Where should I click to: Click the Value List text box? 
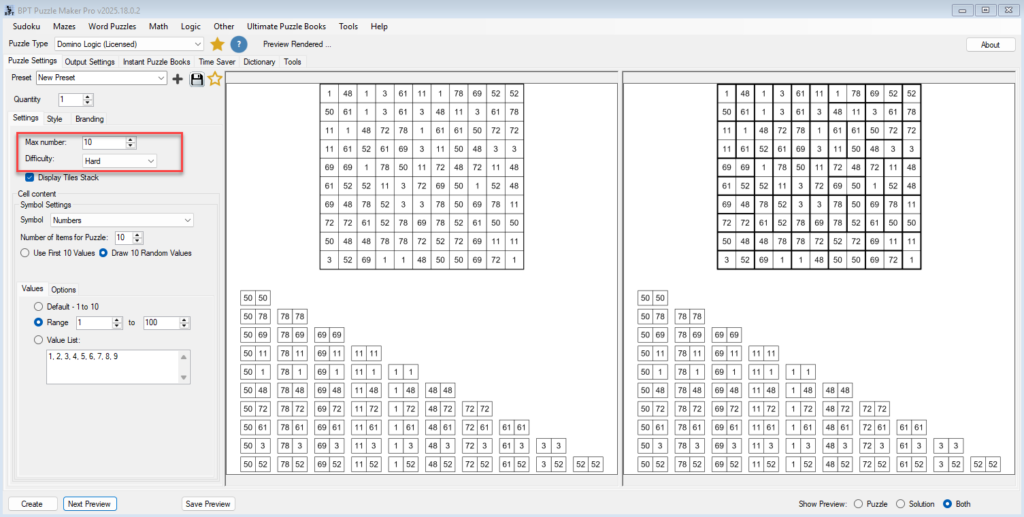(x=112, y=365)
